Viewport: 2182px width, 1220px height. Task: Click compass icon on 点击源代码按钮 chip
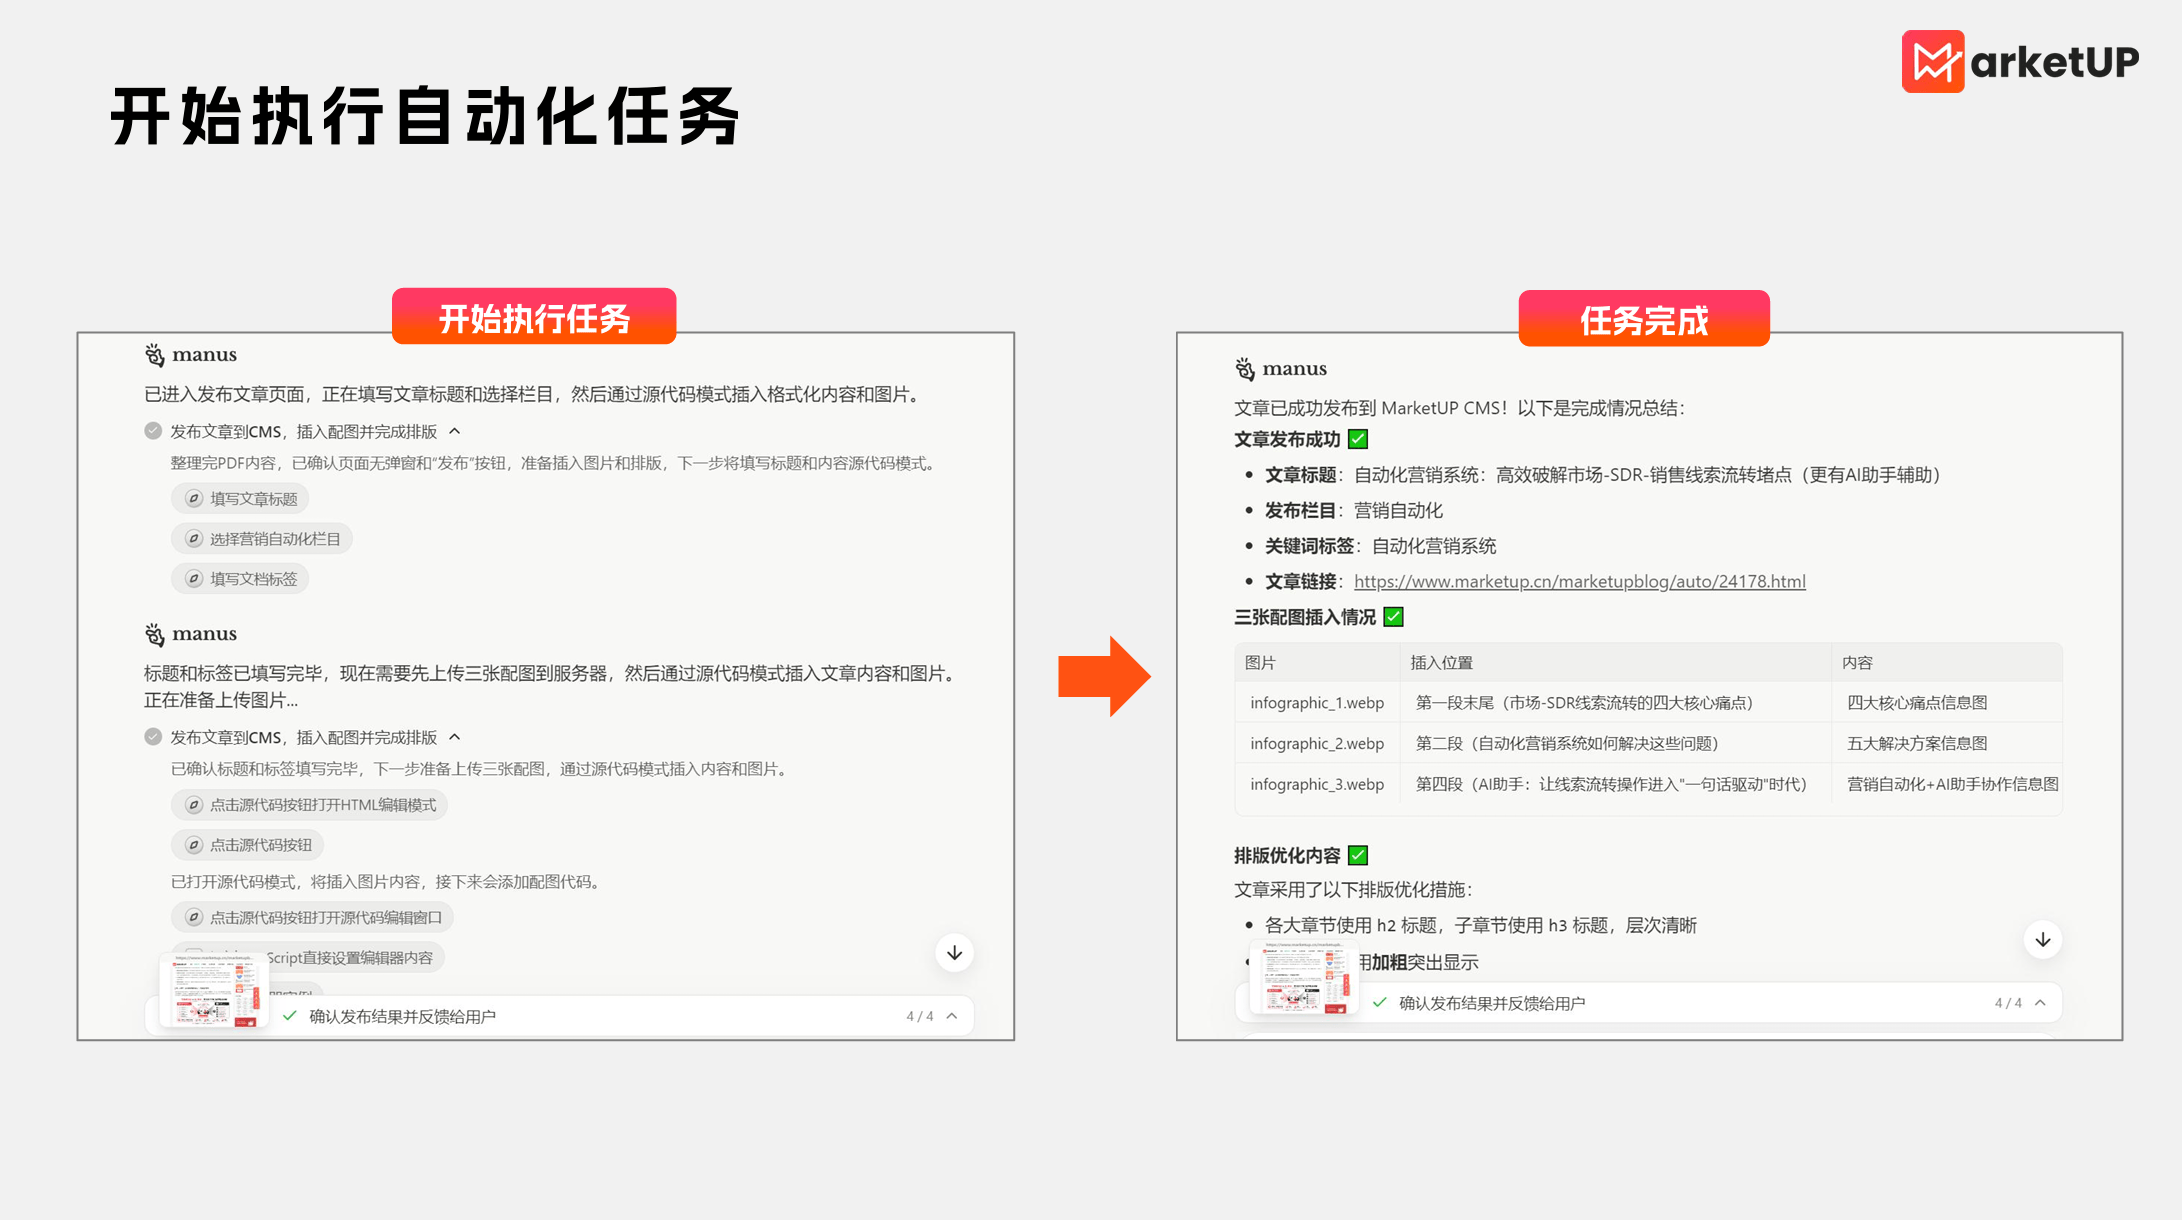point(194,845)
